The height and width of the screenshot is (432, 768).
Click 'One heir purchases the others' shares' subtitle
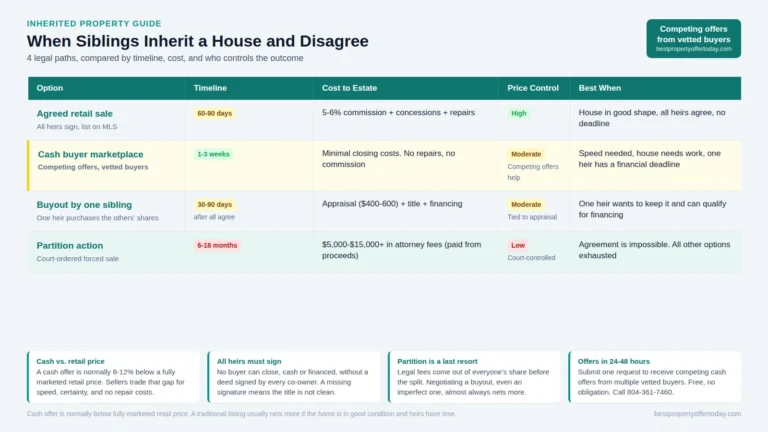tap(97, 217)
